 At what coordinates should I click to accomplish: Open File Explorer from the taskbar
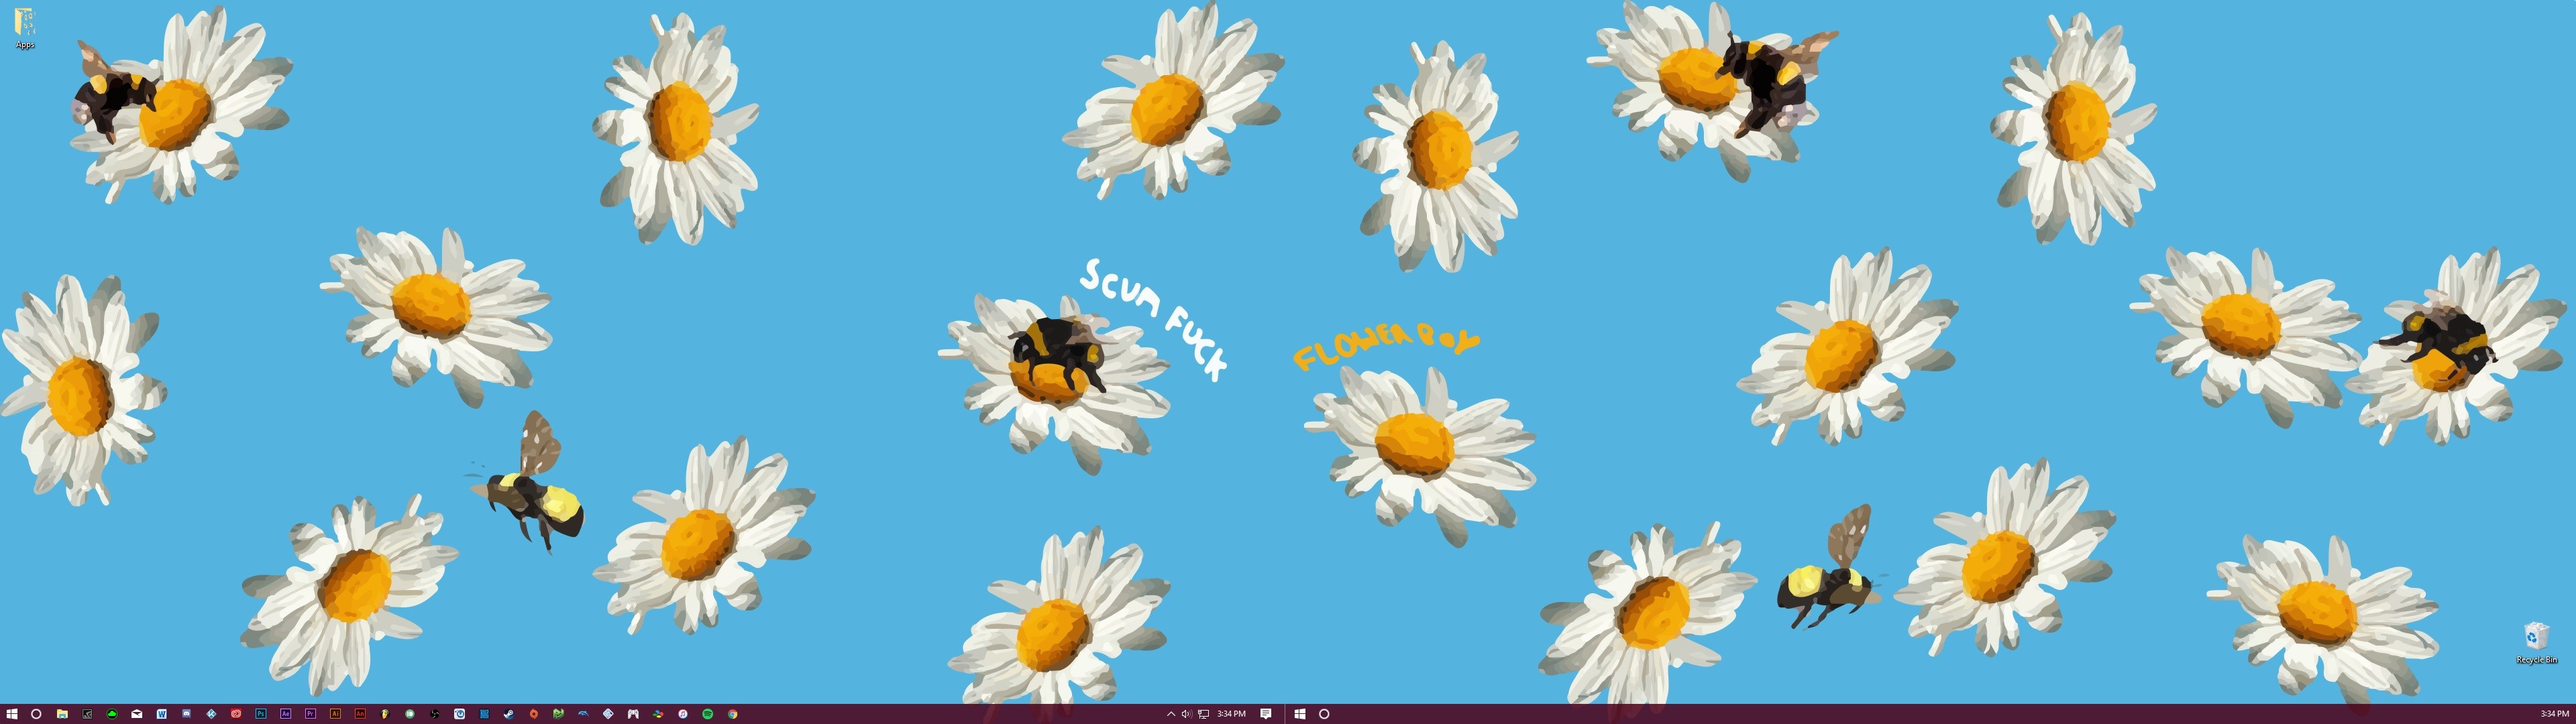(x=62, y=714)
